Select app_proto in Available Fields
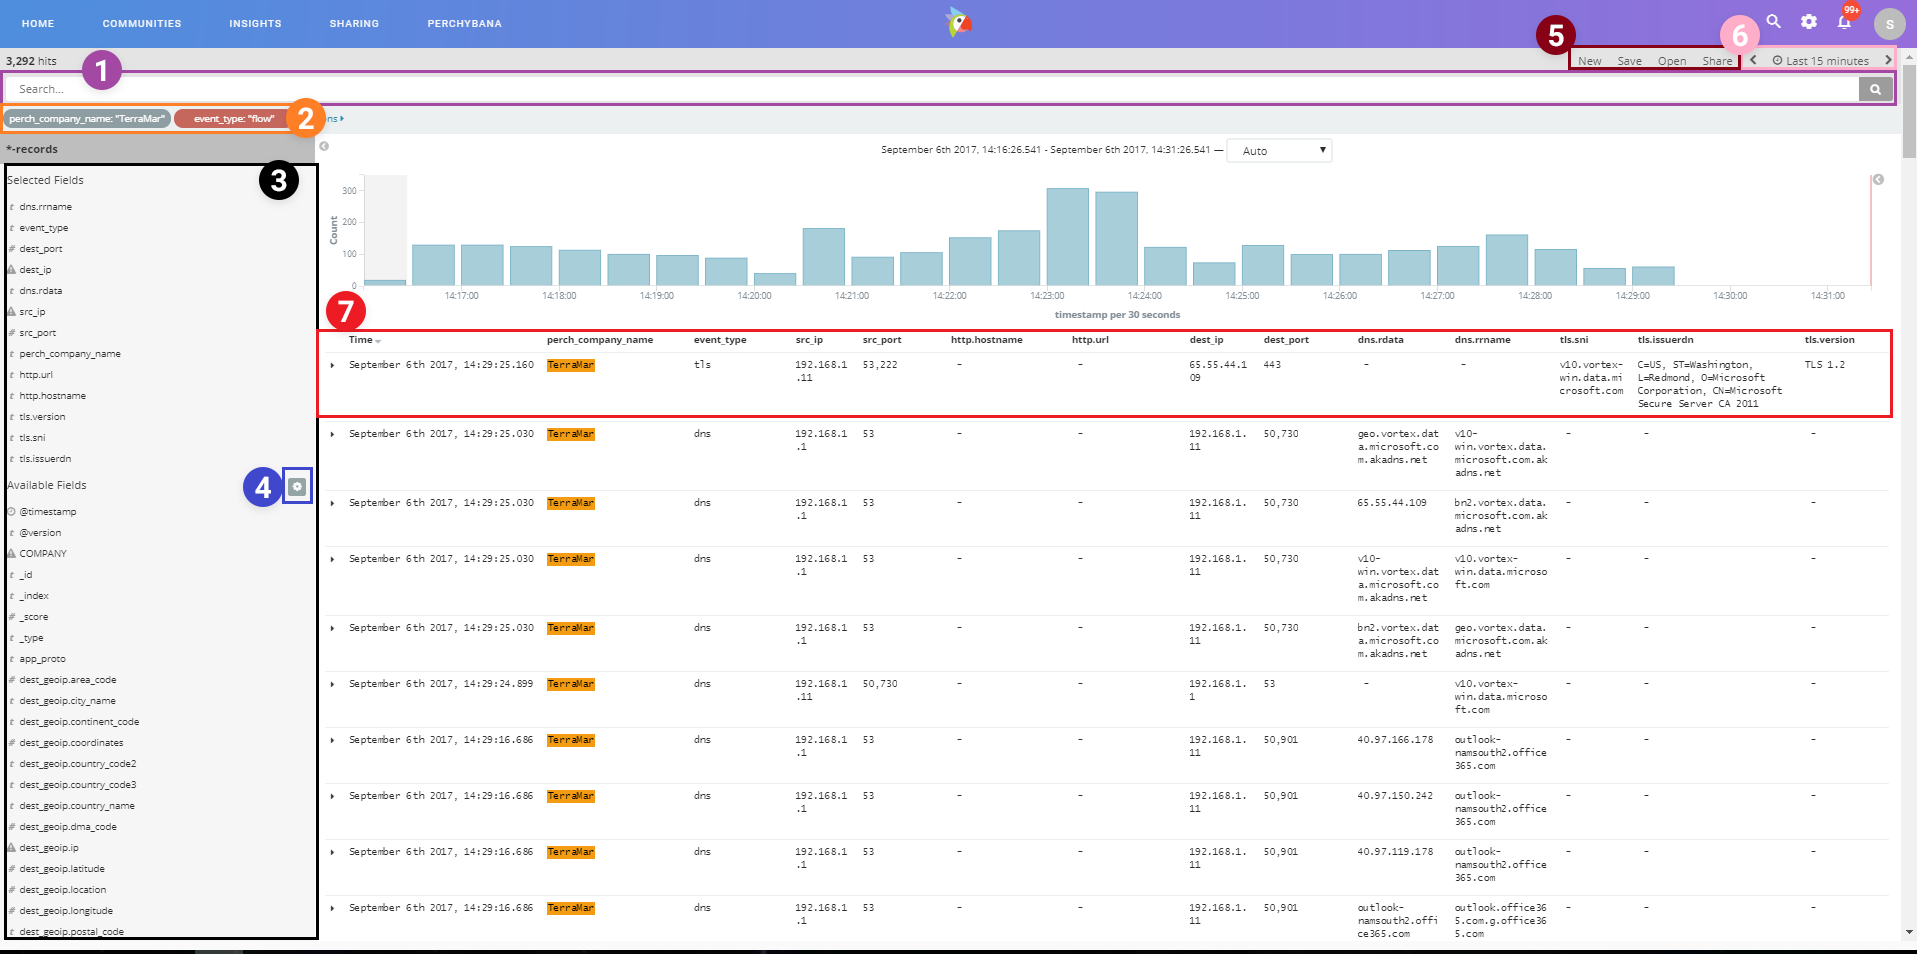The image size is (1917, 954). tap(42, 659)
